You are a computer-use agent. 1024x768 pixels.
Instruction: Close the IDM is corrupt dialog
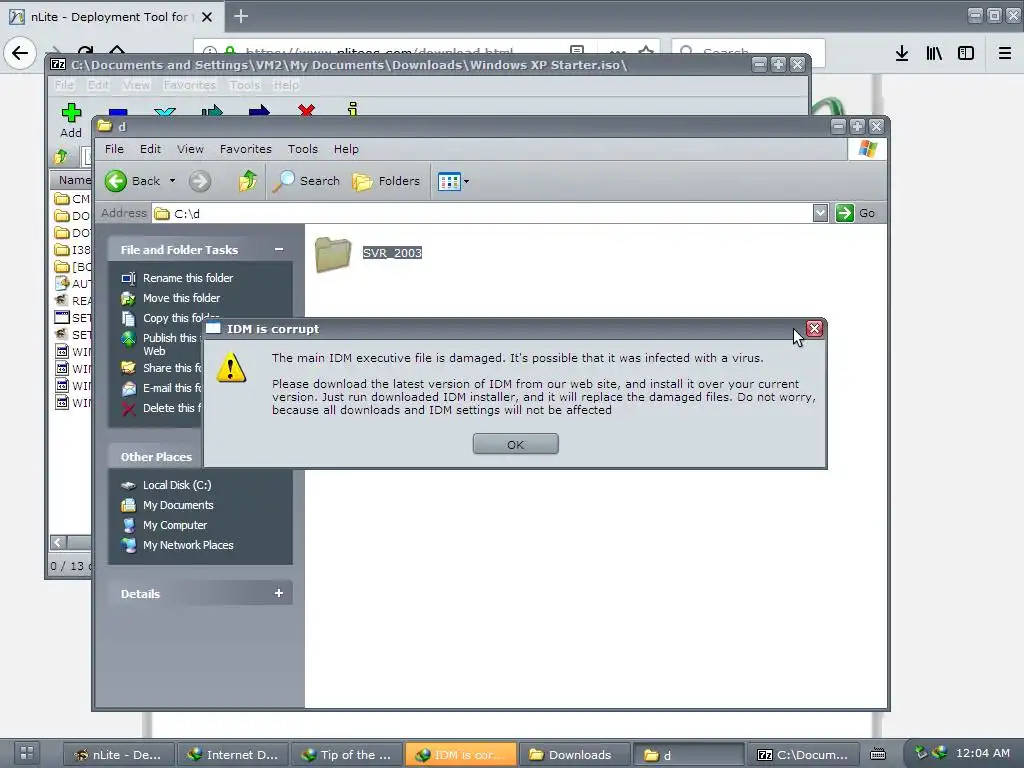pyautogui.click(x=814, y=328)
